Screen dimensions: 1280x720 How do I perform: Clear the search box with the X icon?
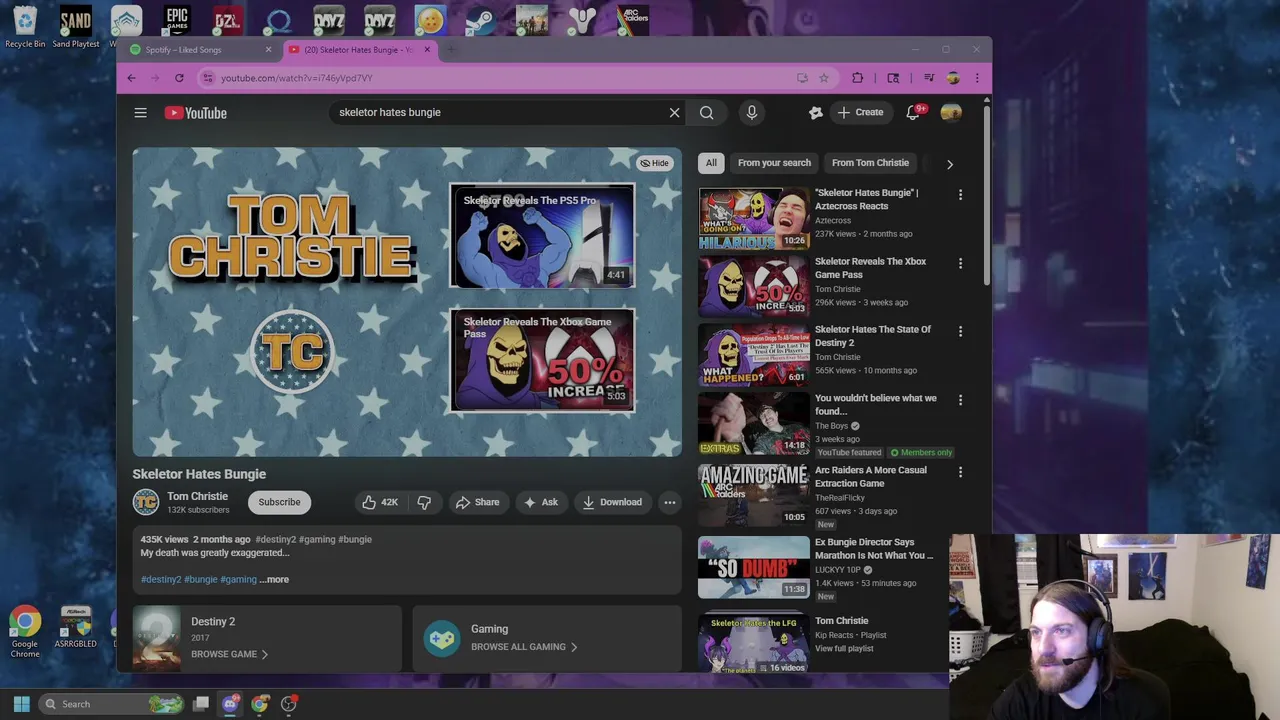coord(674,113)
